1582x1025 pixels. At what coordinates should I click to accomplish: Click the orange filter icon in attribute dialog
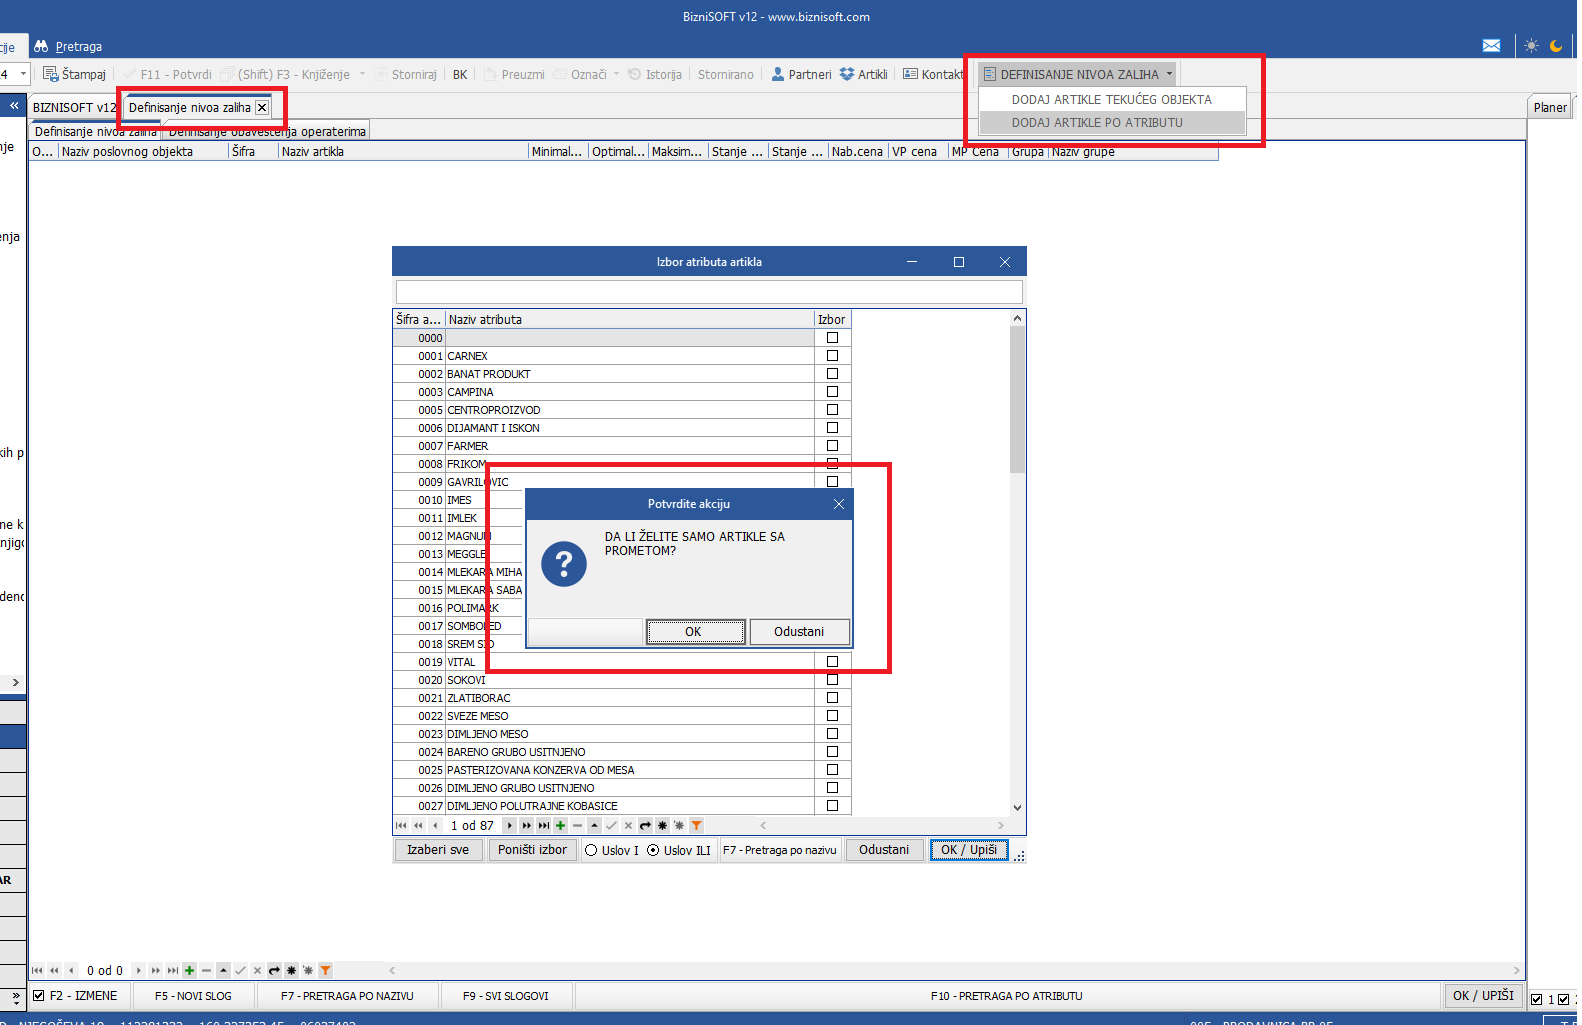[x=696, y=826]
